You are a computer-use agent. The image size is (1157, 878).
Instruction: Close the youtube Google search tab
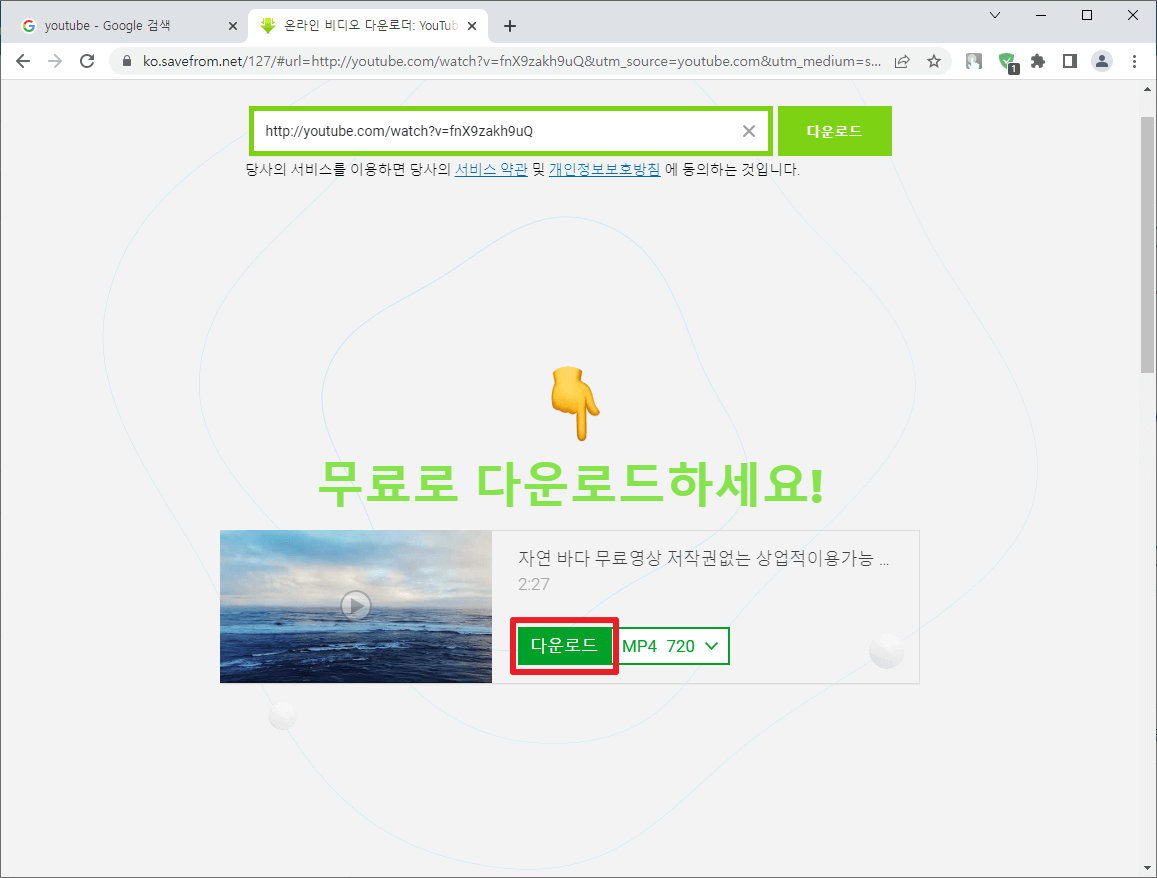(232, 26)
